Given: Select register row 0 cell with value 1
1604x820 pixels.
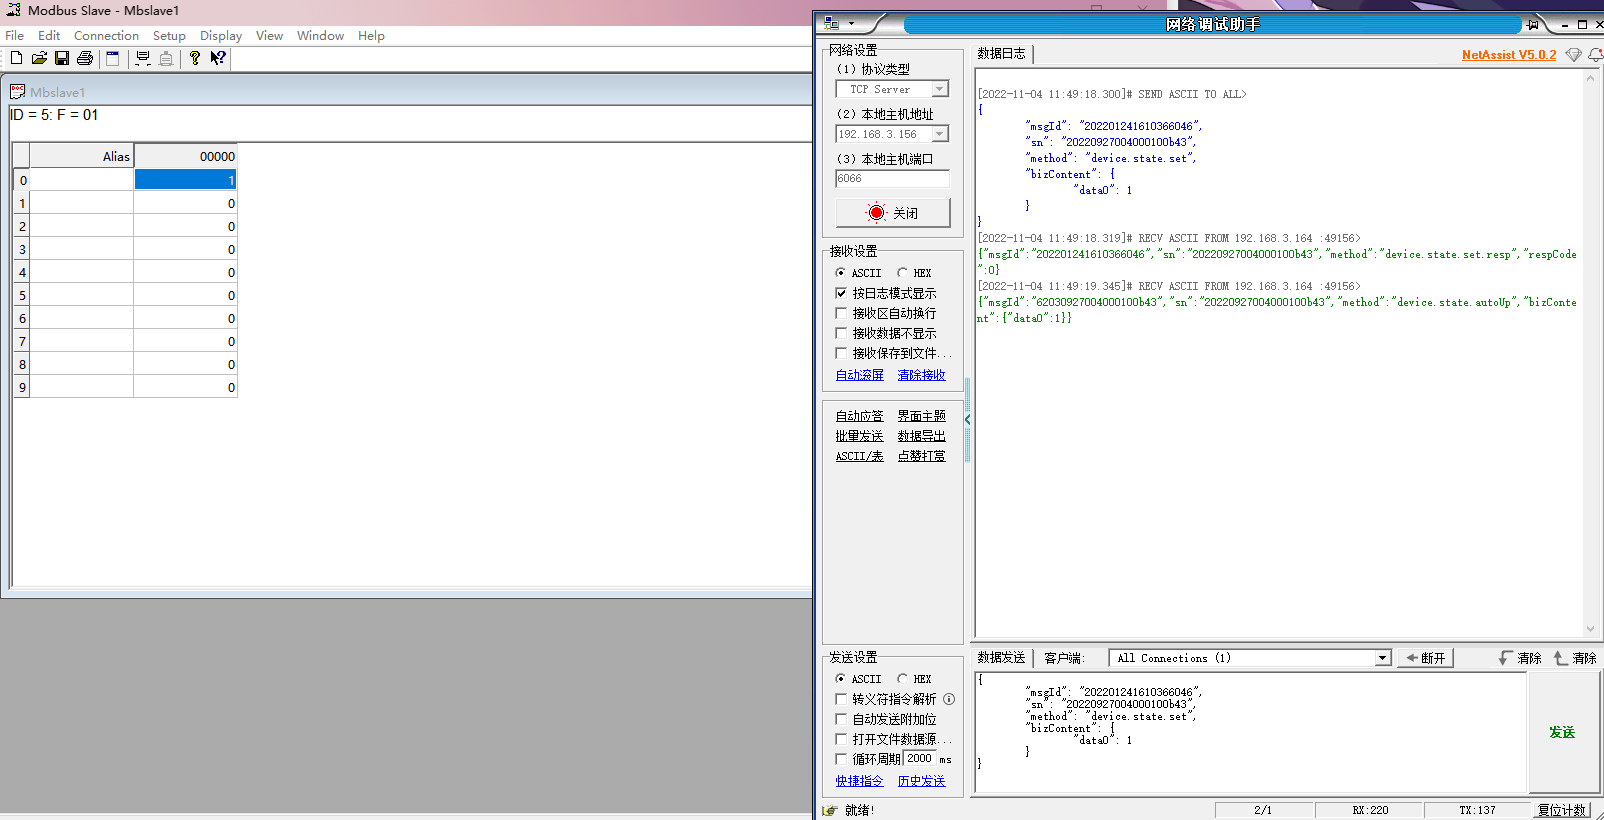Looking at the screenshot, I should 186,180.
